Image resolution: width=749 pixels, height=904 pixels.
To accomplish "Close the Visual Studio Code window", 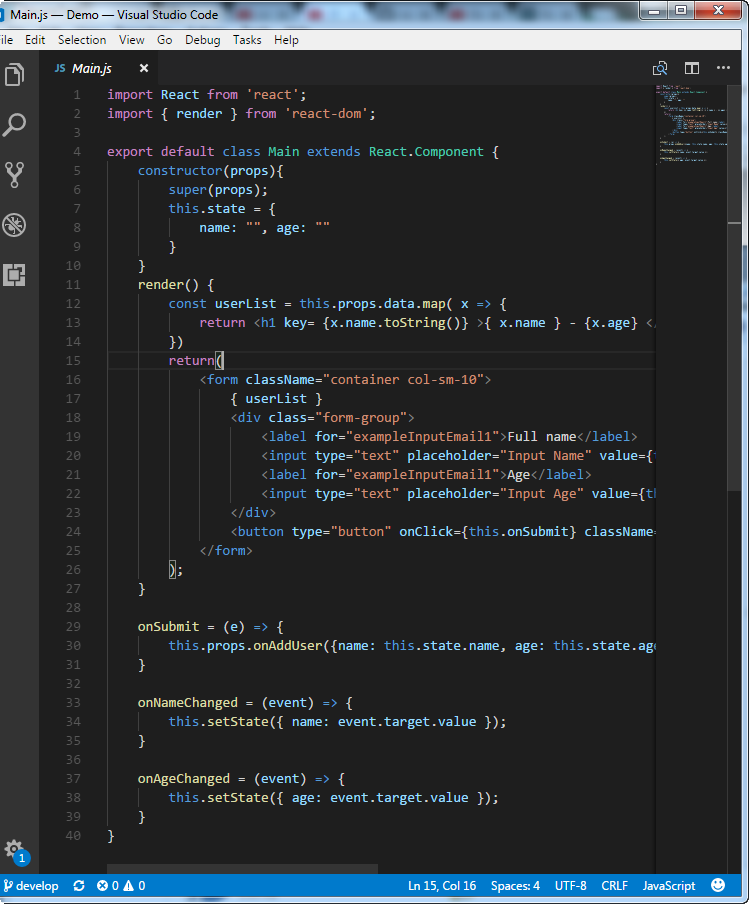I will click(x=718, y=10).
